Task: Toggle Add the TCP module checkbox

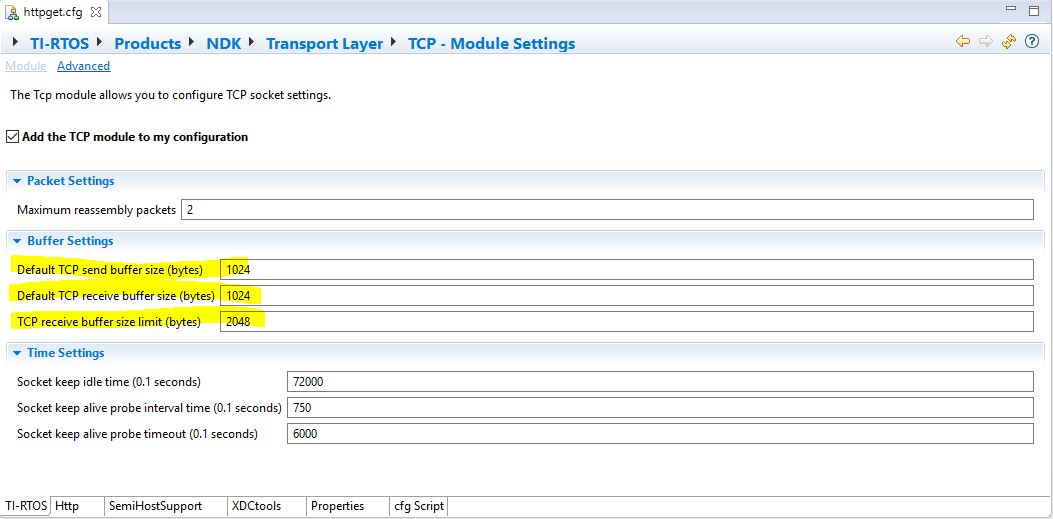Action: (13, 137)
